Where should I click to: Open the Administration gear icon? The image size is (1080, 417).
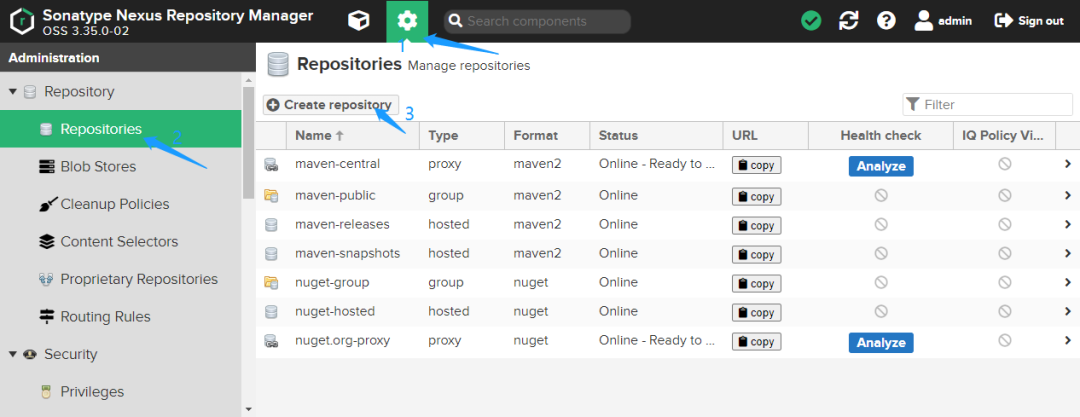pos(407,21)
